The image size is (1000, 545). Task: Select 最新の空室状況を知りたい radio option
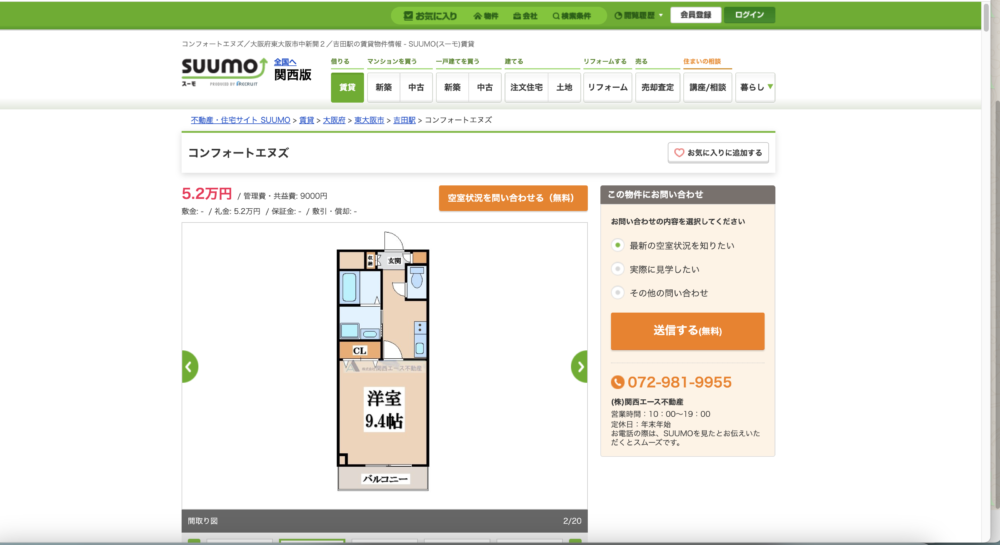[618, 245]
